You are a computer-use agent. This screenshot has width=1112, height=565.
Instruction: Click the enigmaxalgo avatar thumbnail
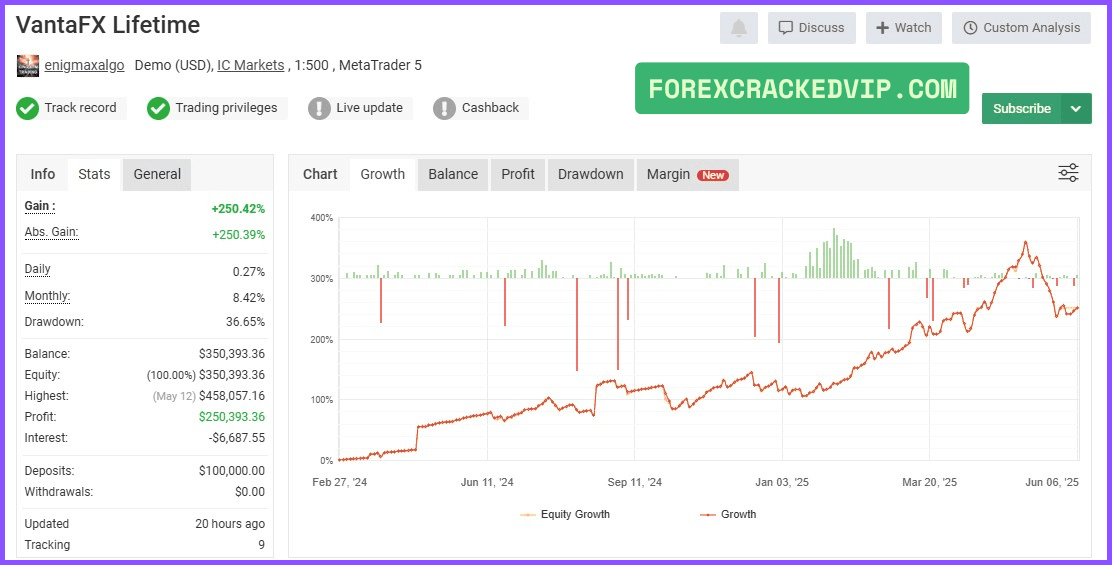[28, 65]
